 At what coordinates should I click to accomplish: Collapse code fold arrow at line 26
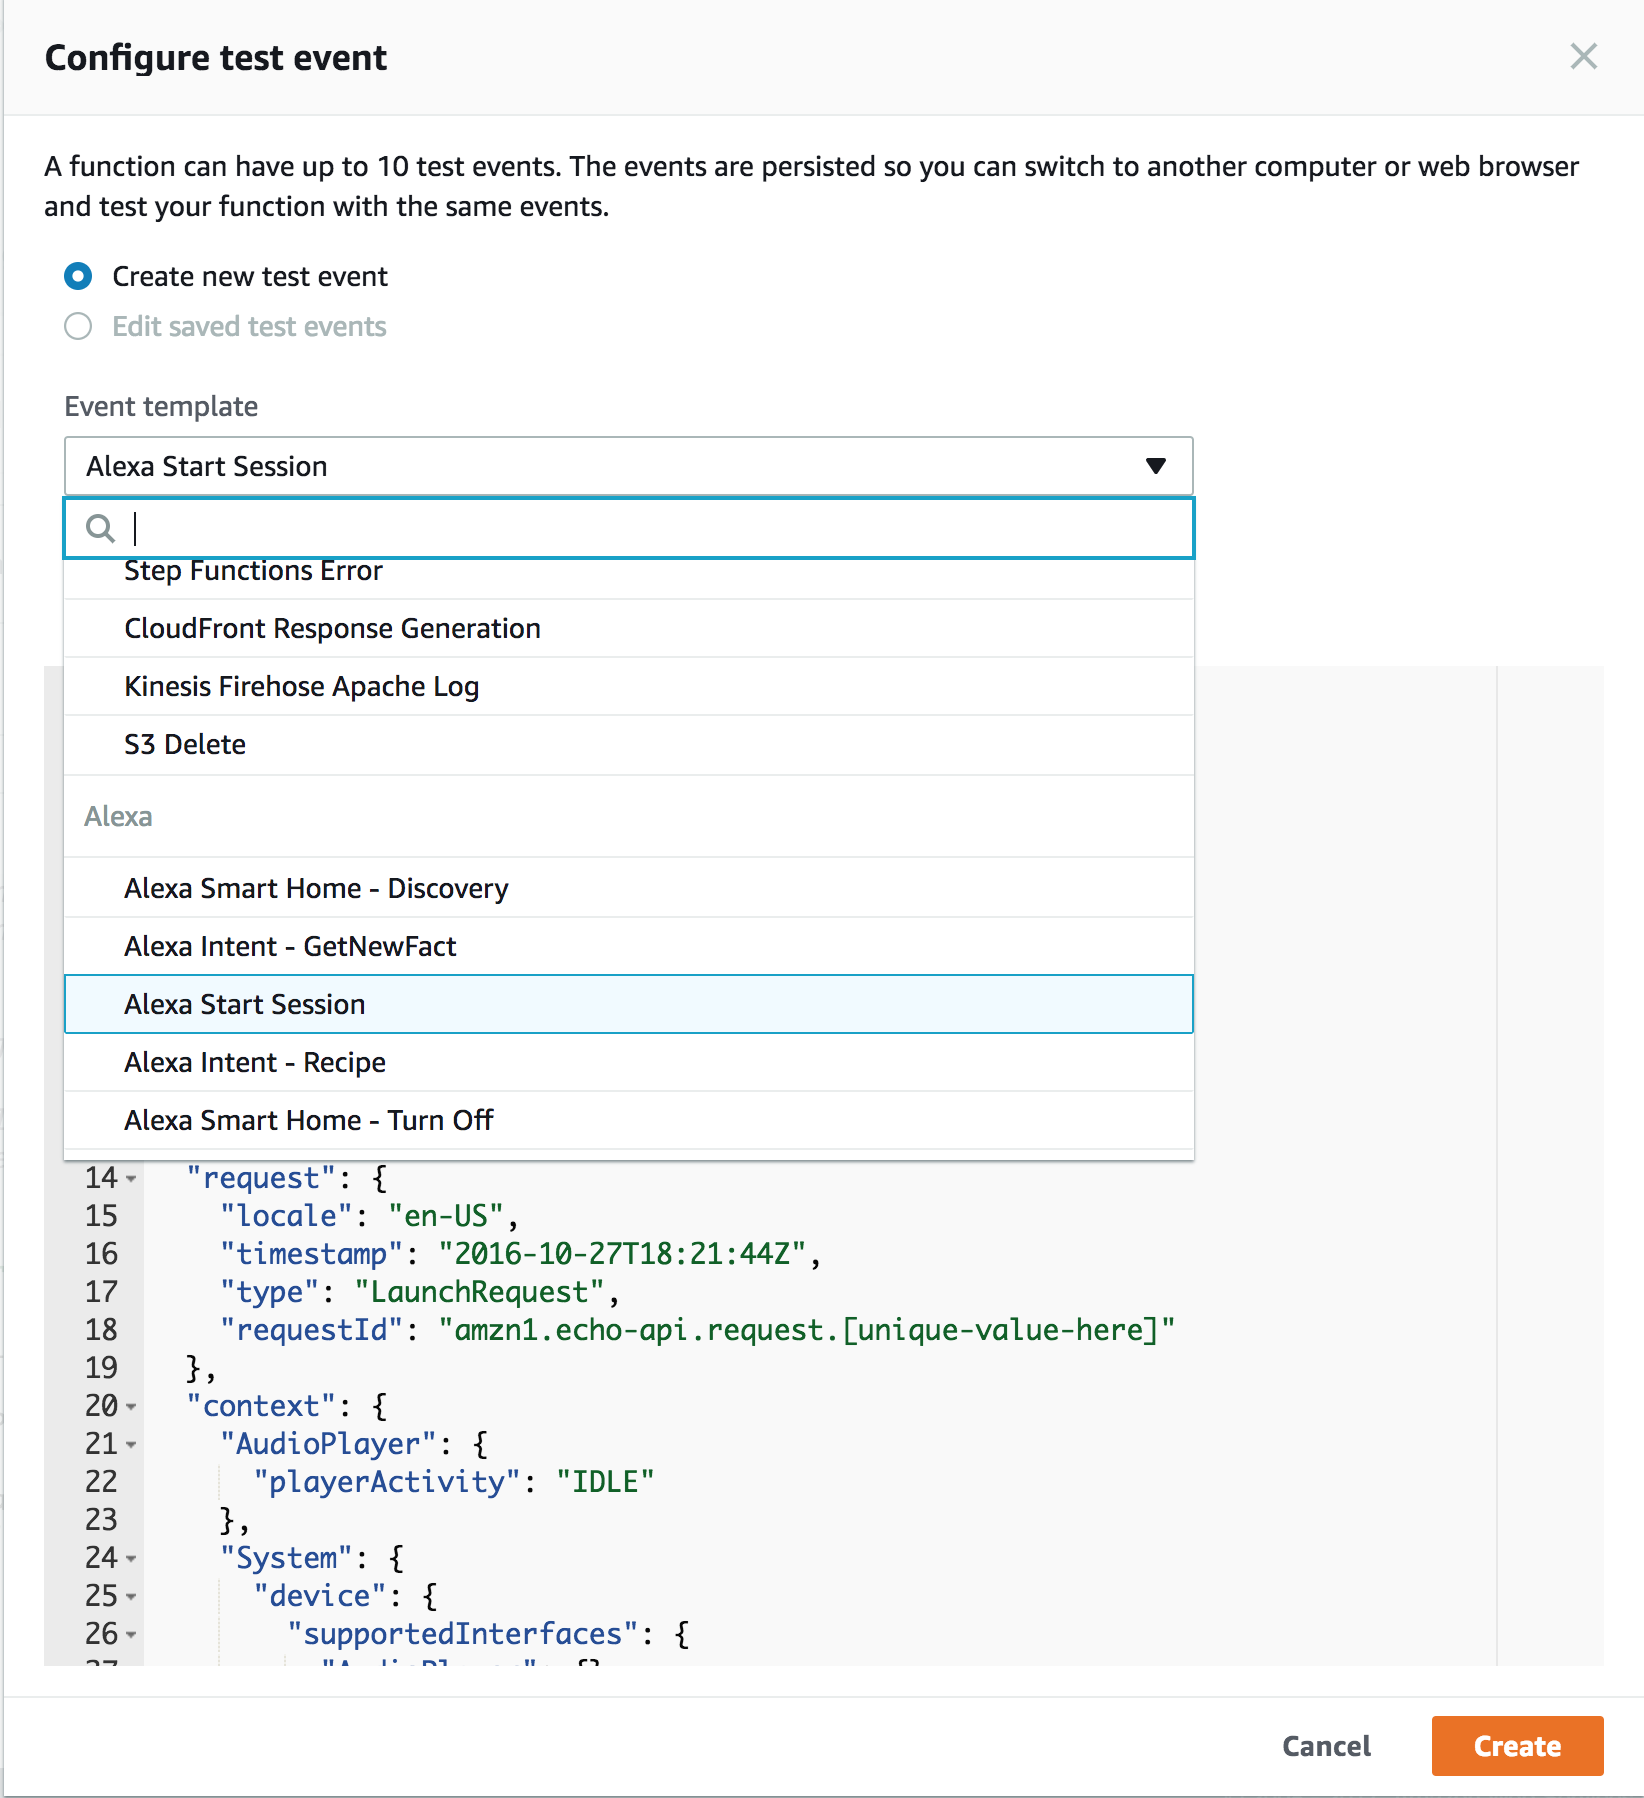(x=131, y=1635)
